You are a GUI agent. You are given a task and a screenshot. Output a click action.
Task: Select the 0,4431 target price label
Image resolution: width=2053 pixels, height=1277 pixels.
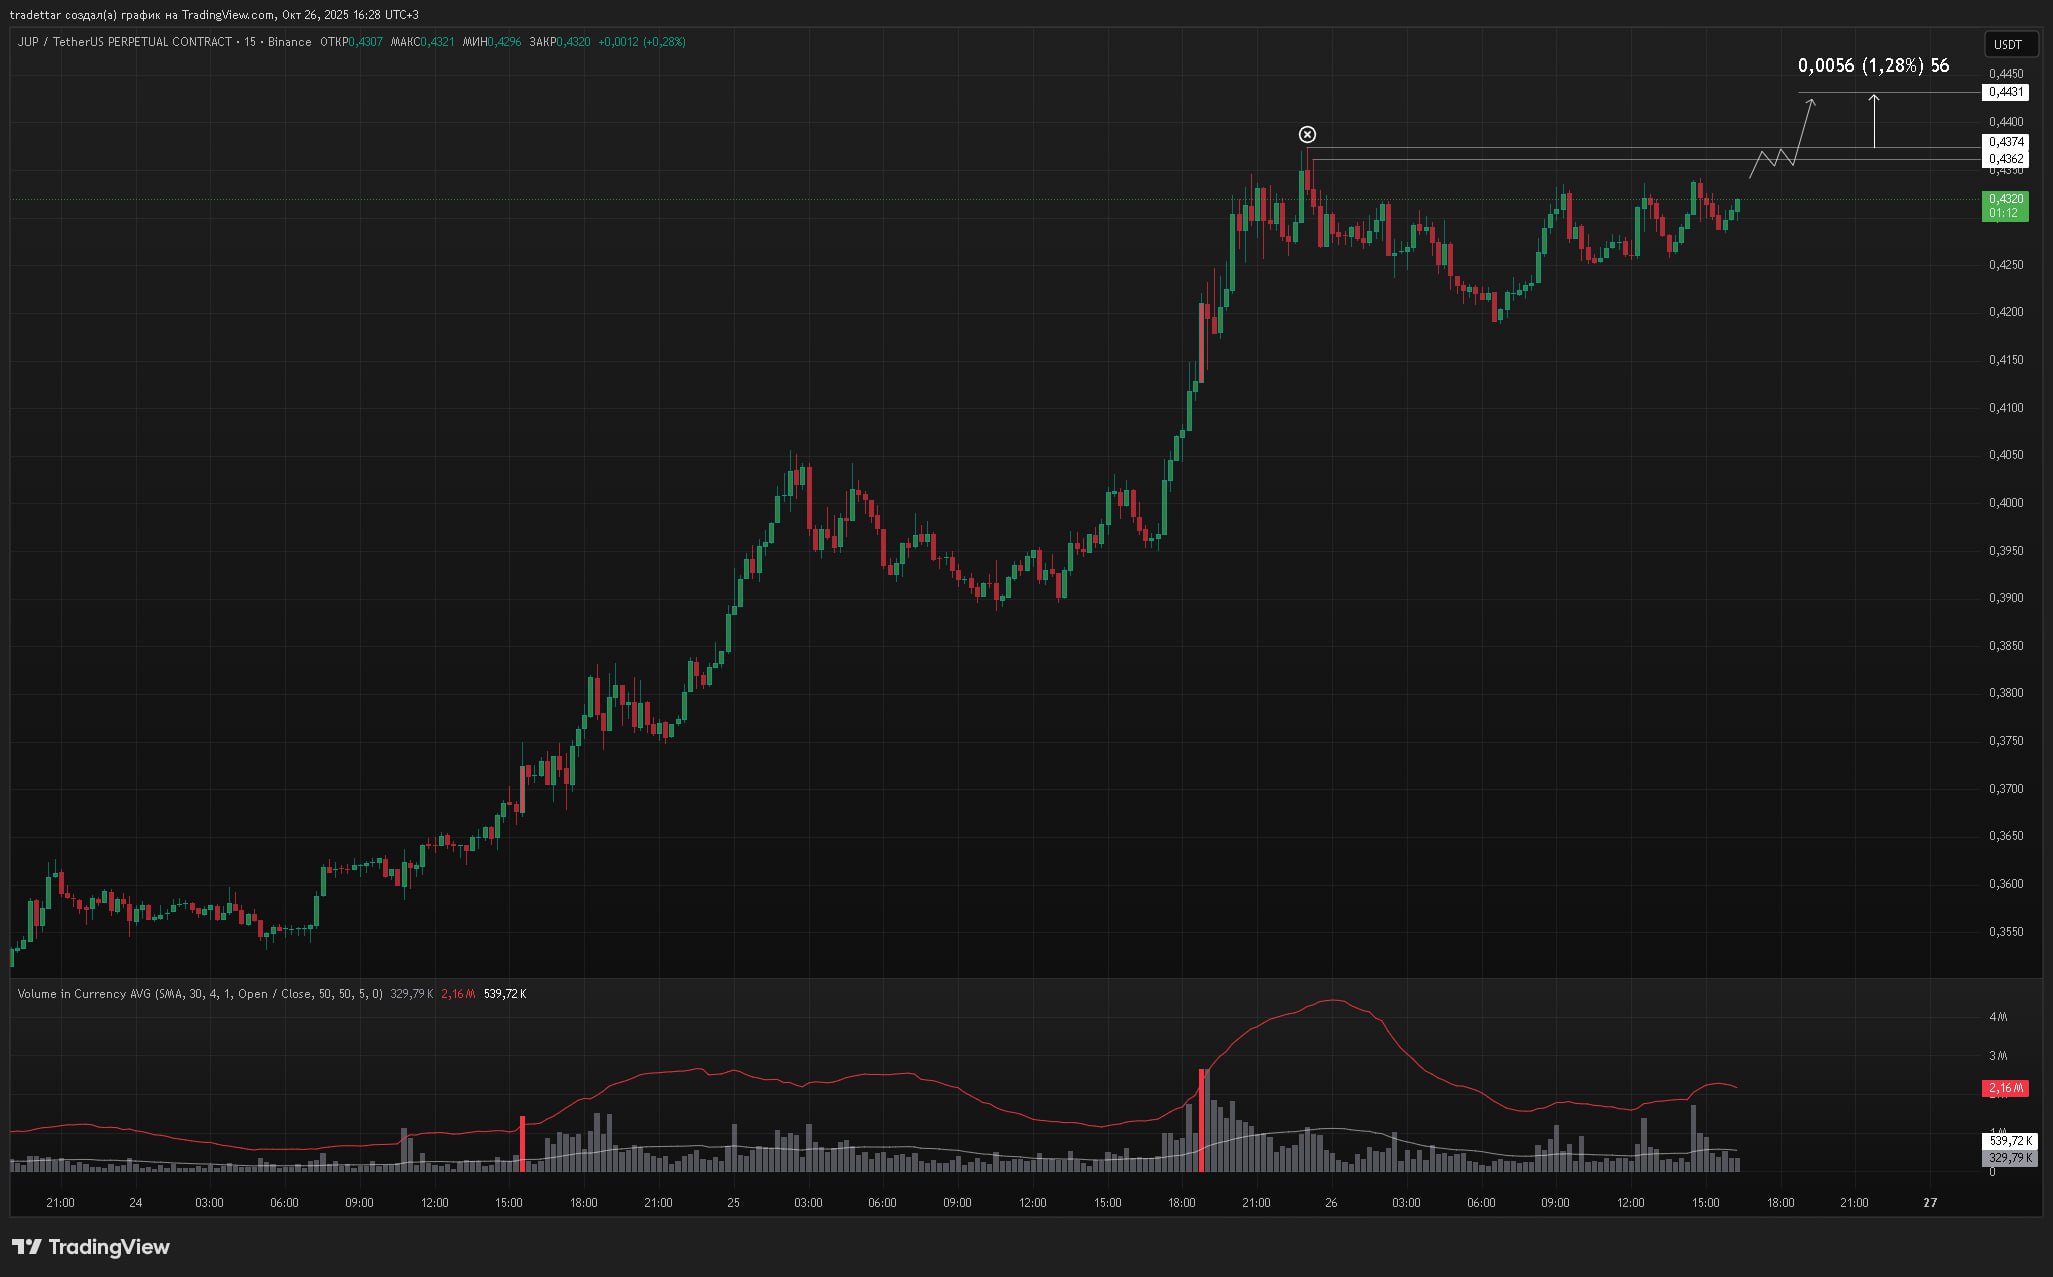[2005, 92]
